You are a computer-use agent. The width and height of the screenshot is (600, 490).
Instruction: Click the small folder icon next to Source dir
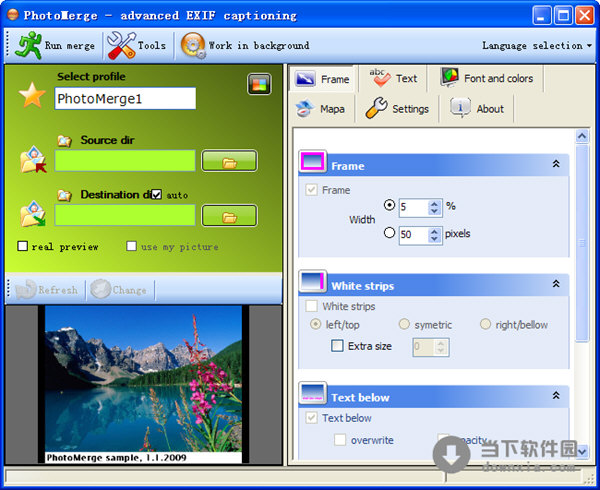(65, 141)
